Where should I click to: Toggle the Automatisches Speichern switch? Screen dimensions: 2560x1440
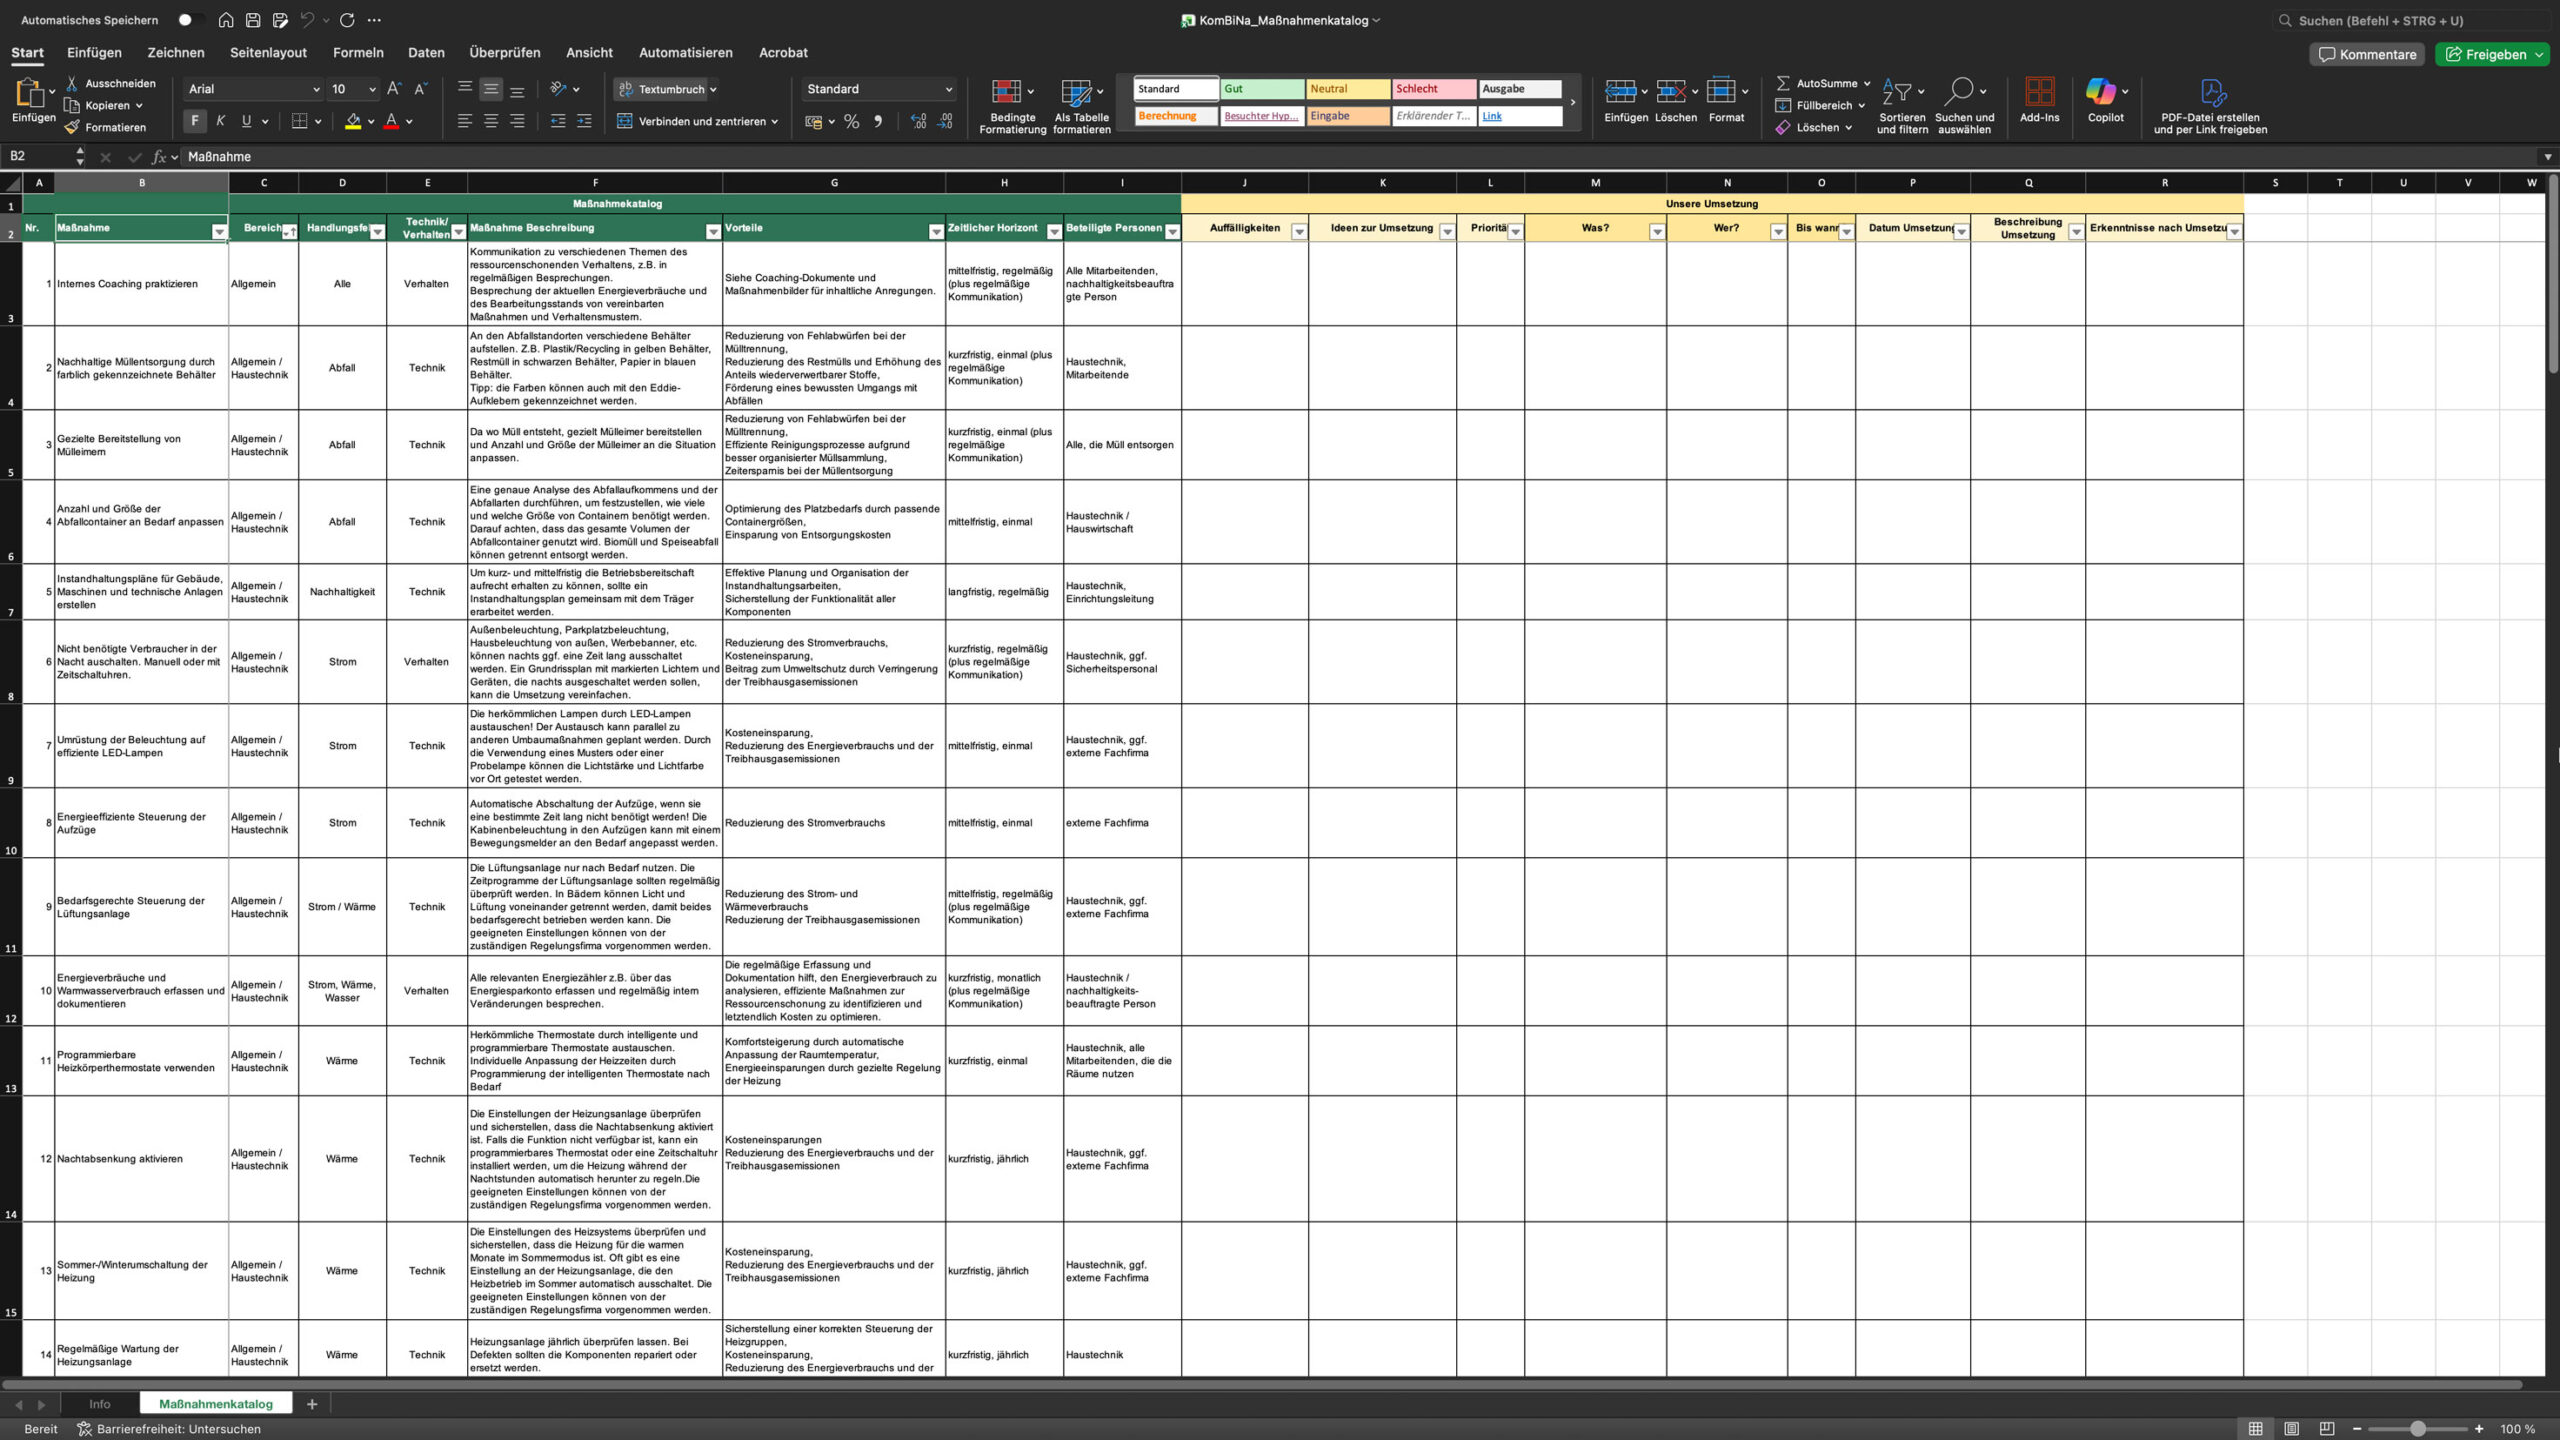click(x=189, y=20)
